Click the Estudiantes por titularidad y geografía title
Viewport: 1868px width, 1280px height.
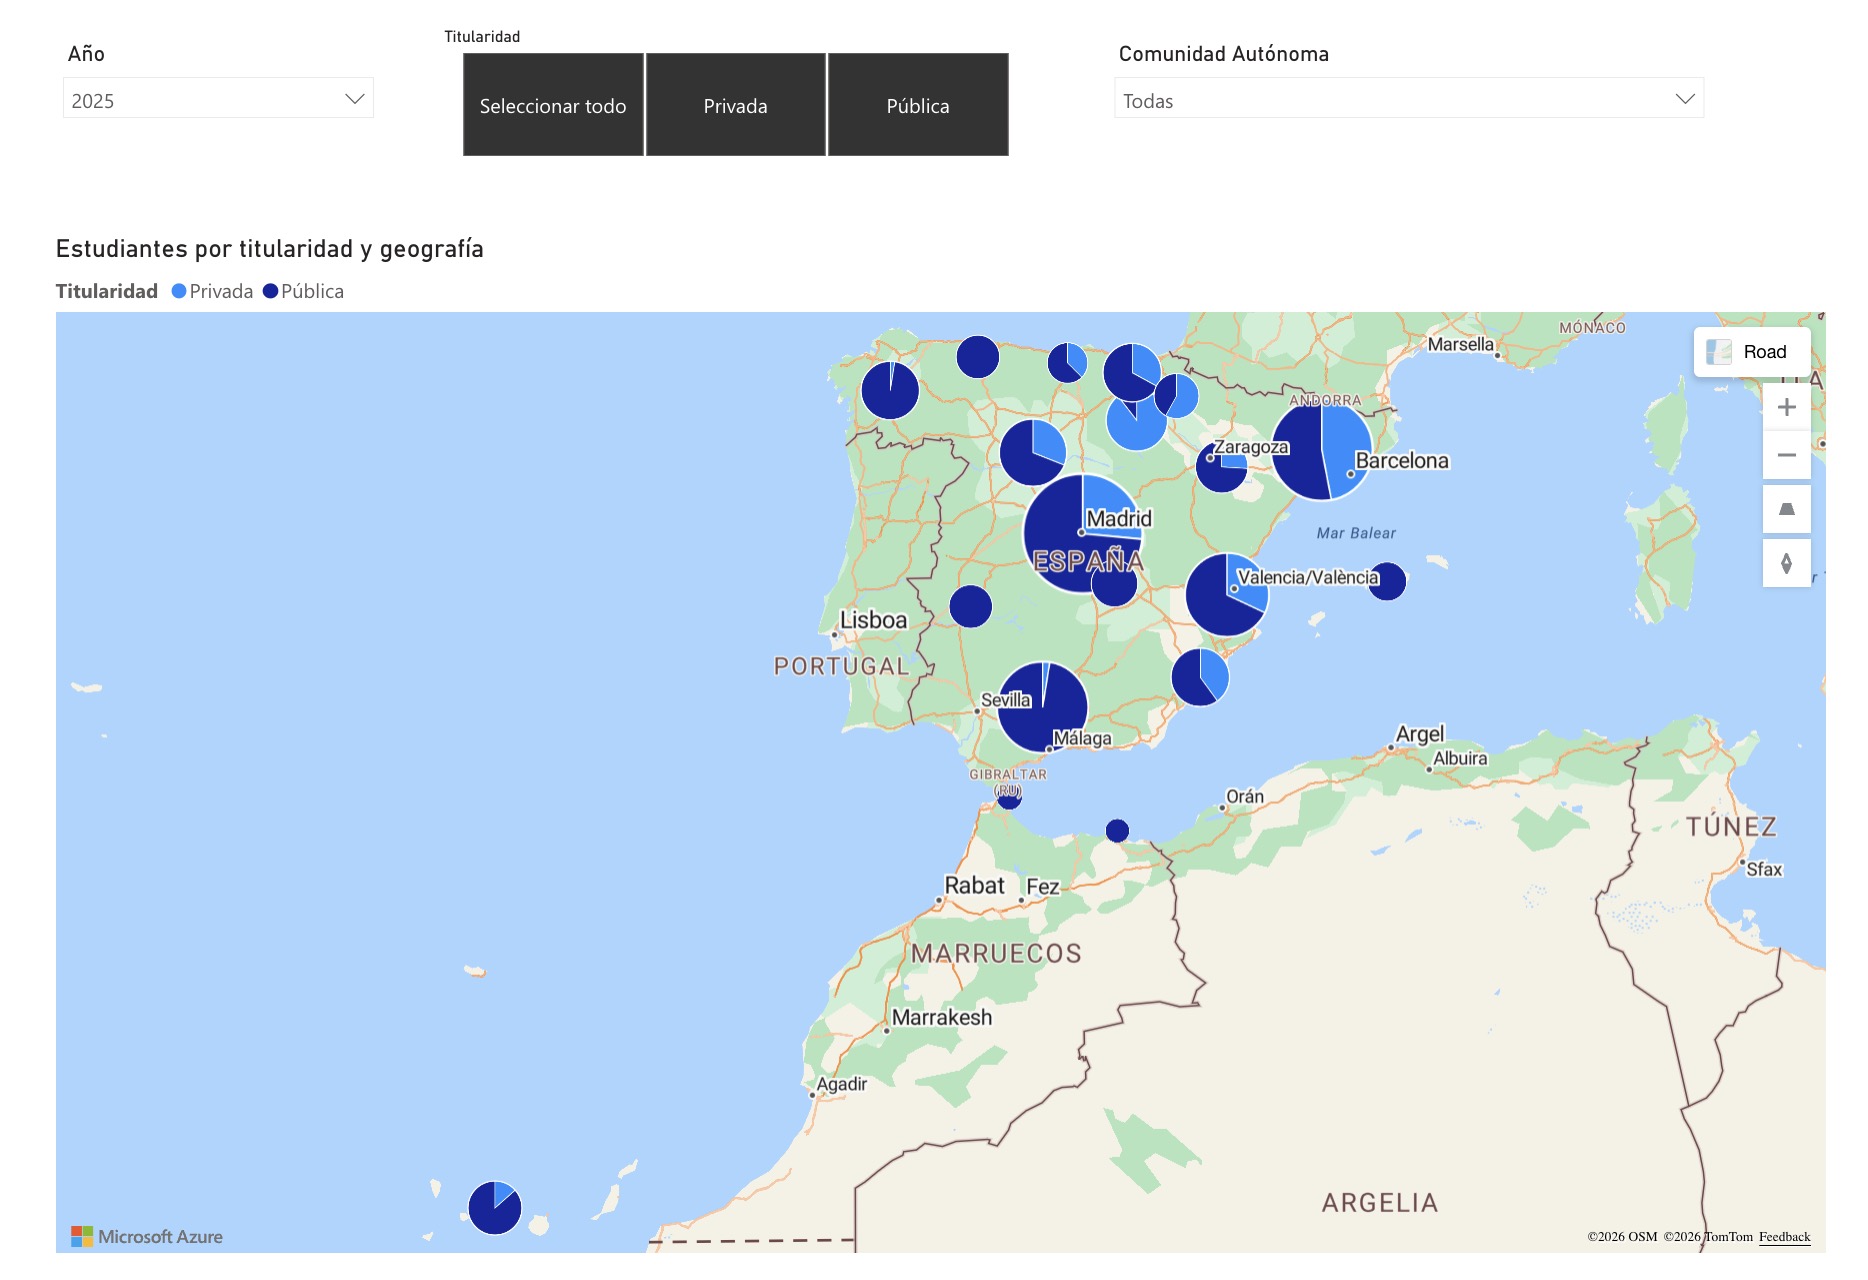click(x=270, y=249)
